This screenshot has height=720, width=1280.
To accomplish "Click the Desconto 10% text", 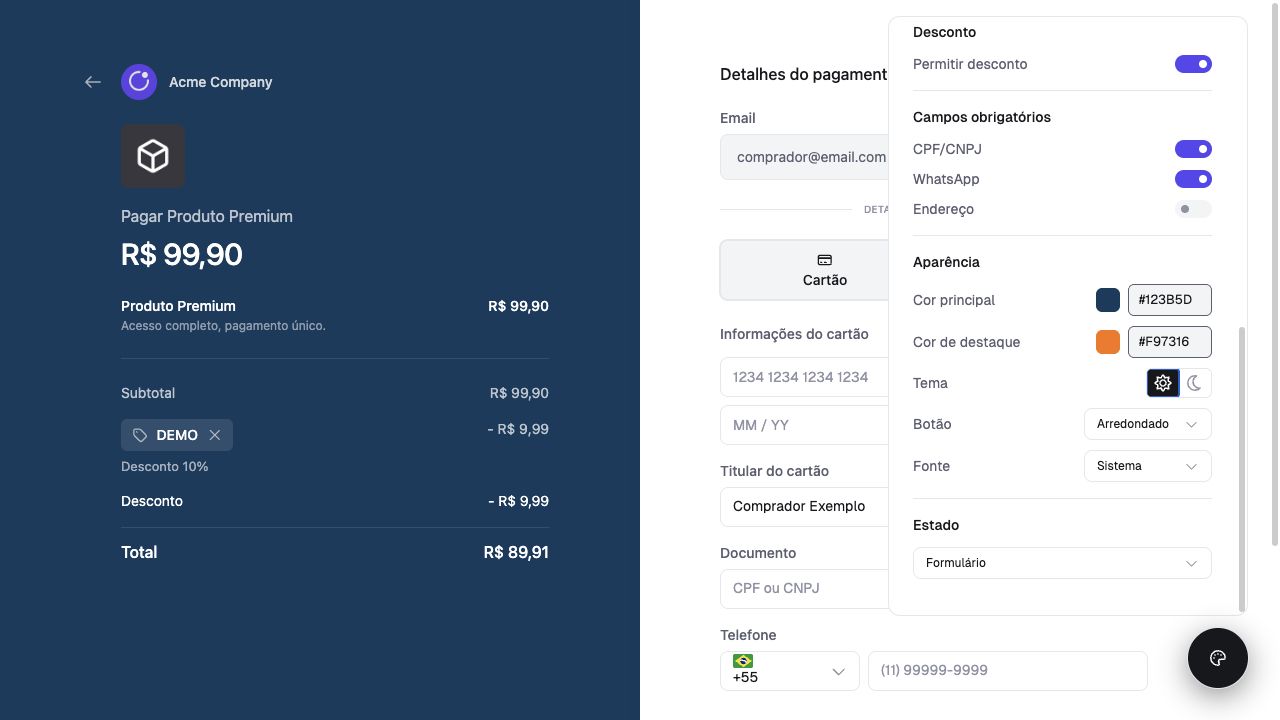I will tap(165, 467).
